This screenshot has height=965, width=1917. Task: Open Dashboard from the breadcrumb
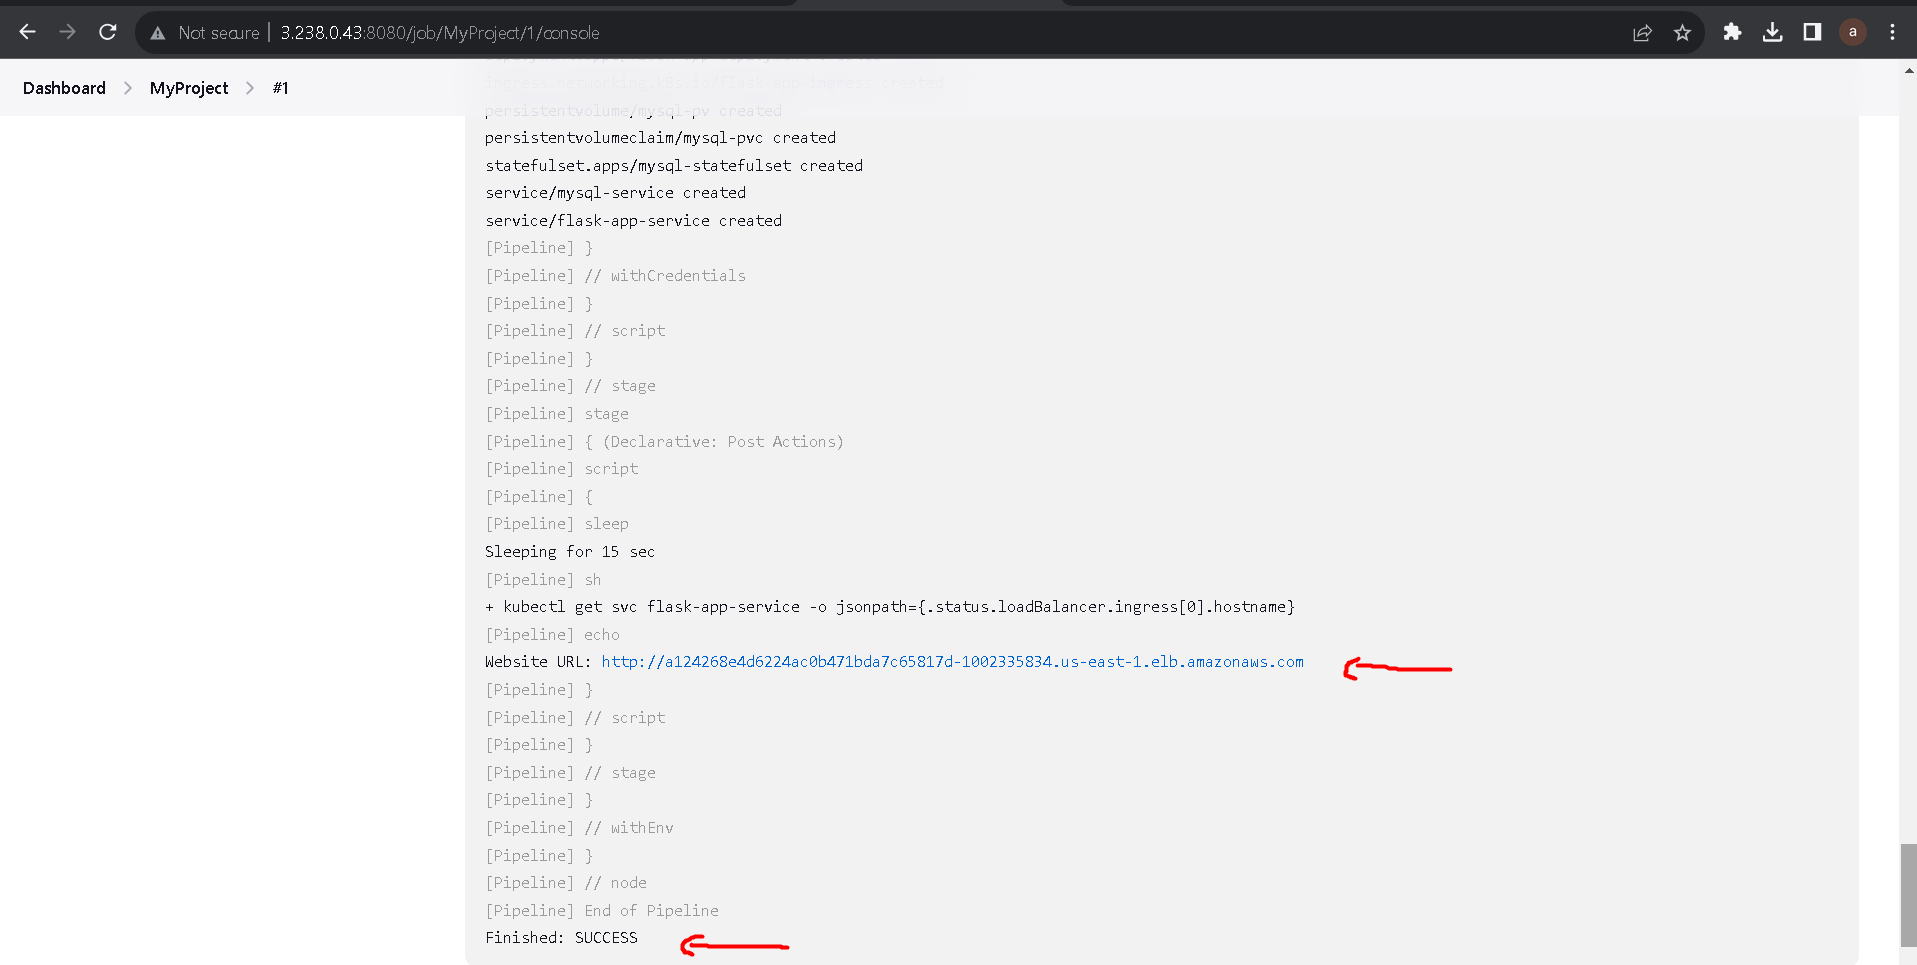coord(63,88)
